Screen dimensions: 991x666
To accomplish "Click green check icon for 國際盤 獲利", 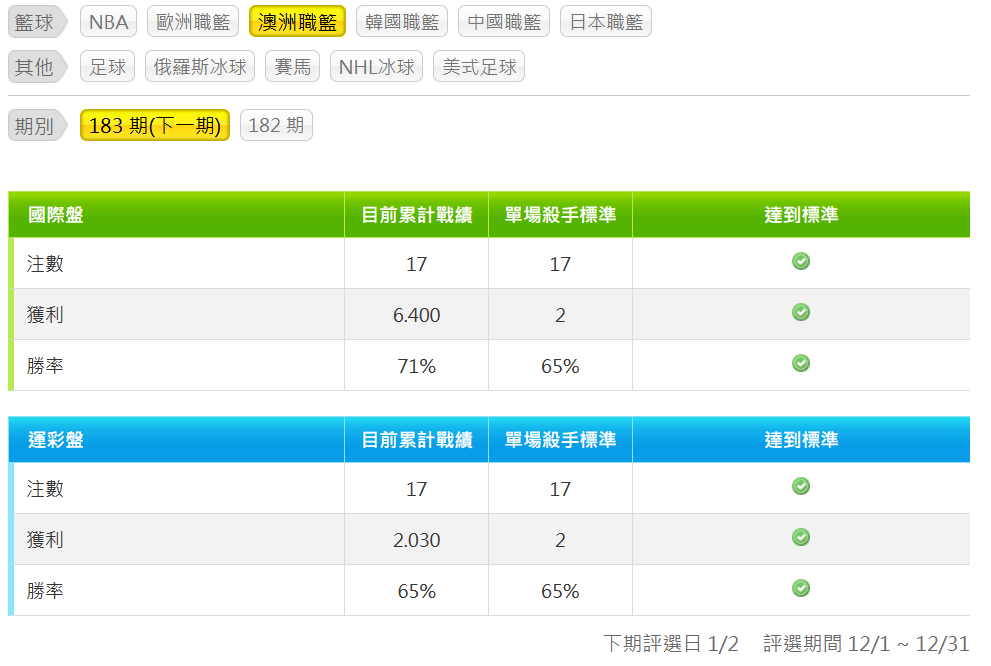I will pyautogui.click(x=801, y=313).
